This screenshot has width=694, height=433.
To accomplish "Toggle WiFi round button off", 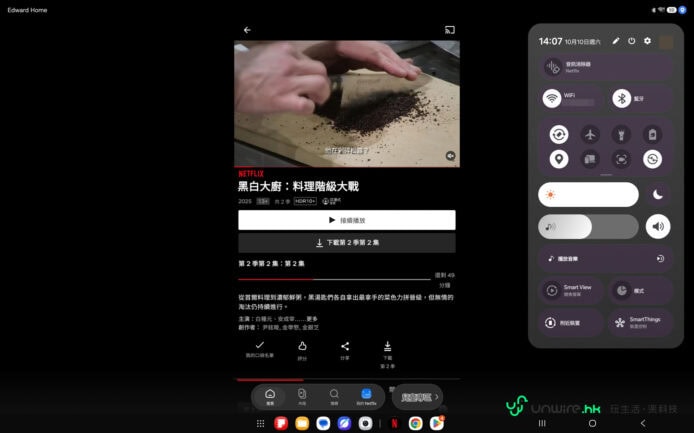I will coord(552,98).
